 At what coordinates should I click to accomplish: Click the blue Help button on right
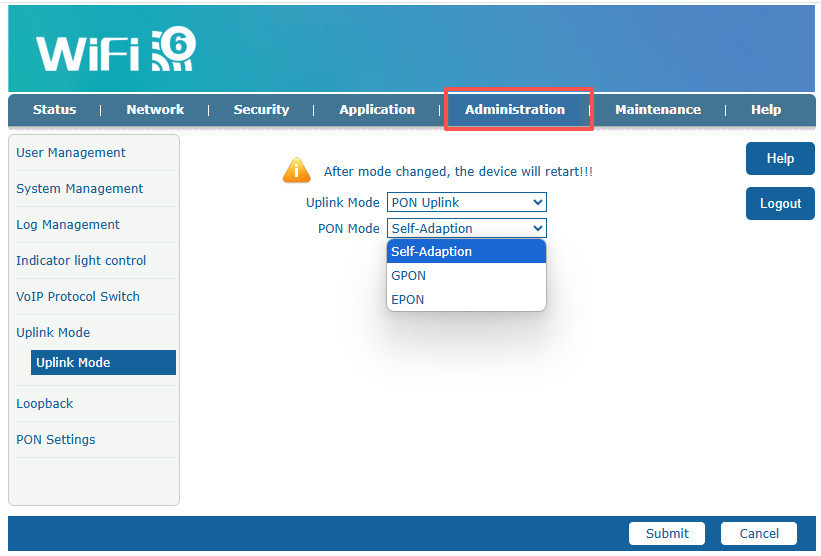[x=780, y=158]
